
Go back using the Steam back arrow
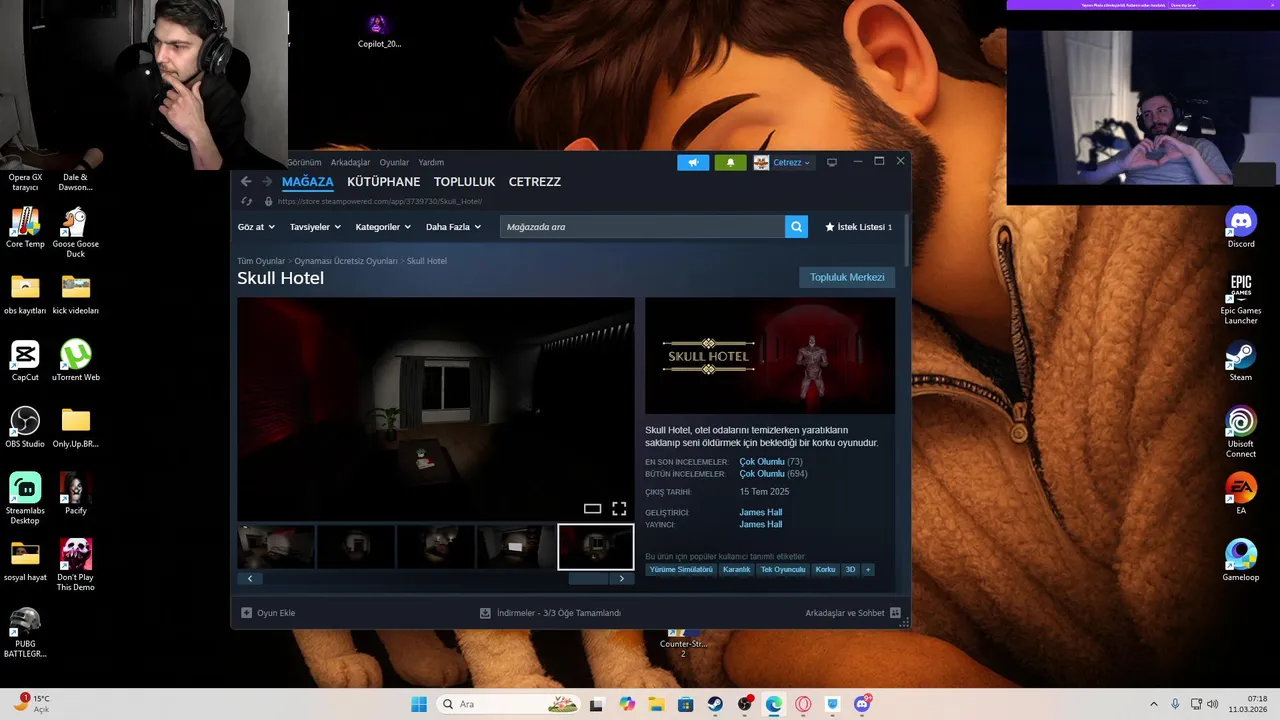tap(246, 181)
